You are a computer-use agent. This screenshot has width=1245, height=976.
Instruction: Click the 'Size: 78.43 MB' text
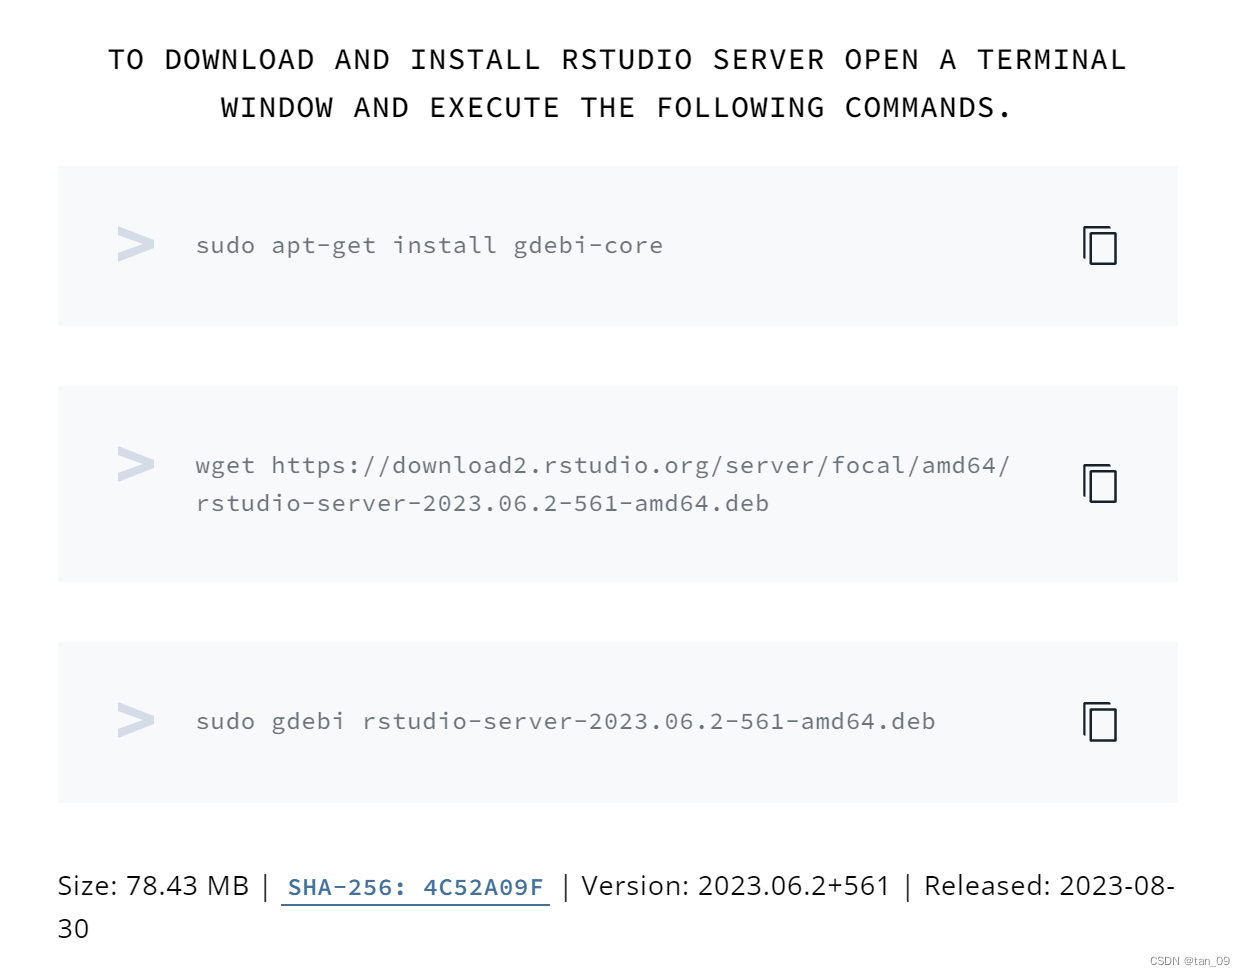tap(153, 886)
